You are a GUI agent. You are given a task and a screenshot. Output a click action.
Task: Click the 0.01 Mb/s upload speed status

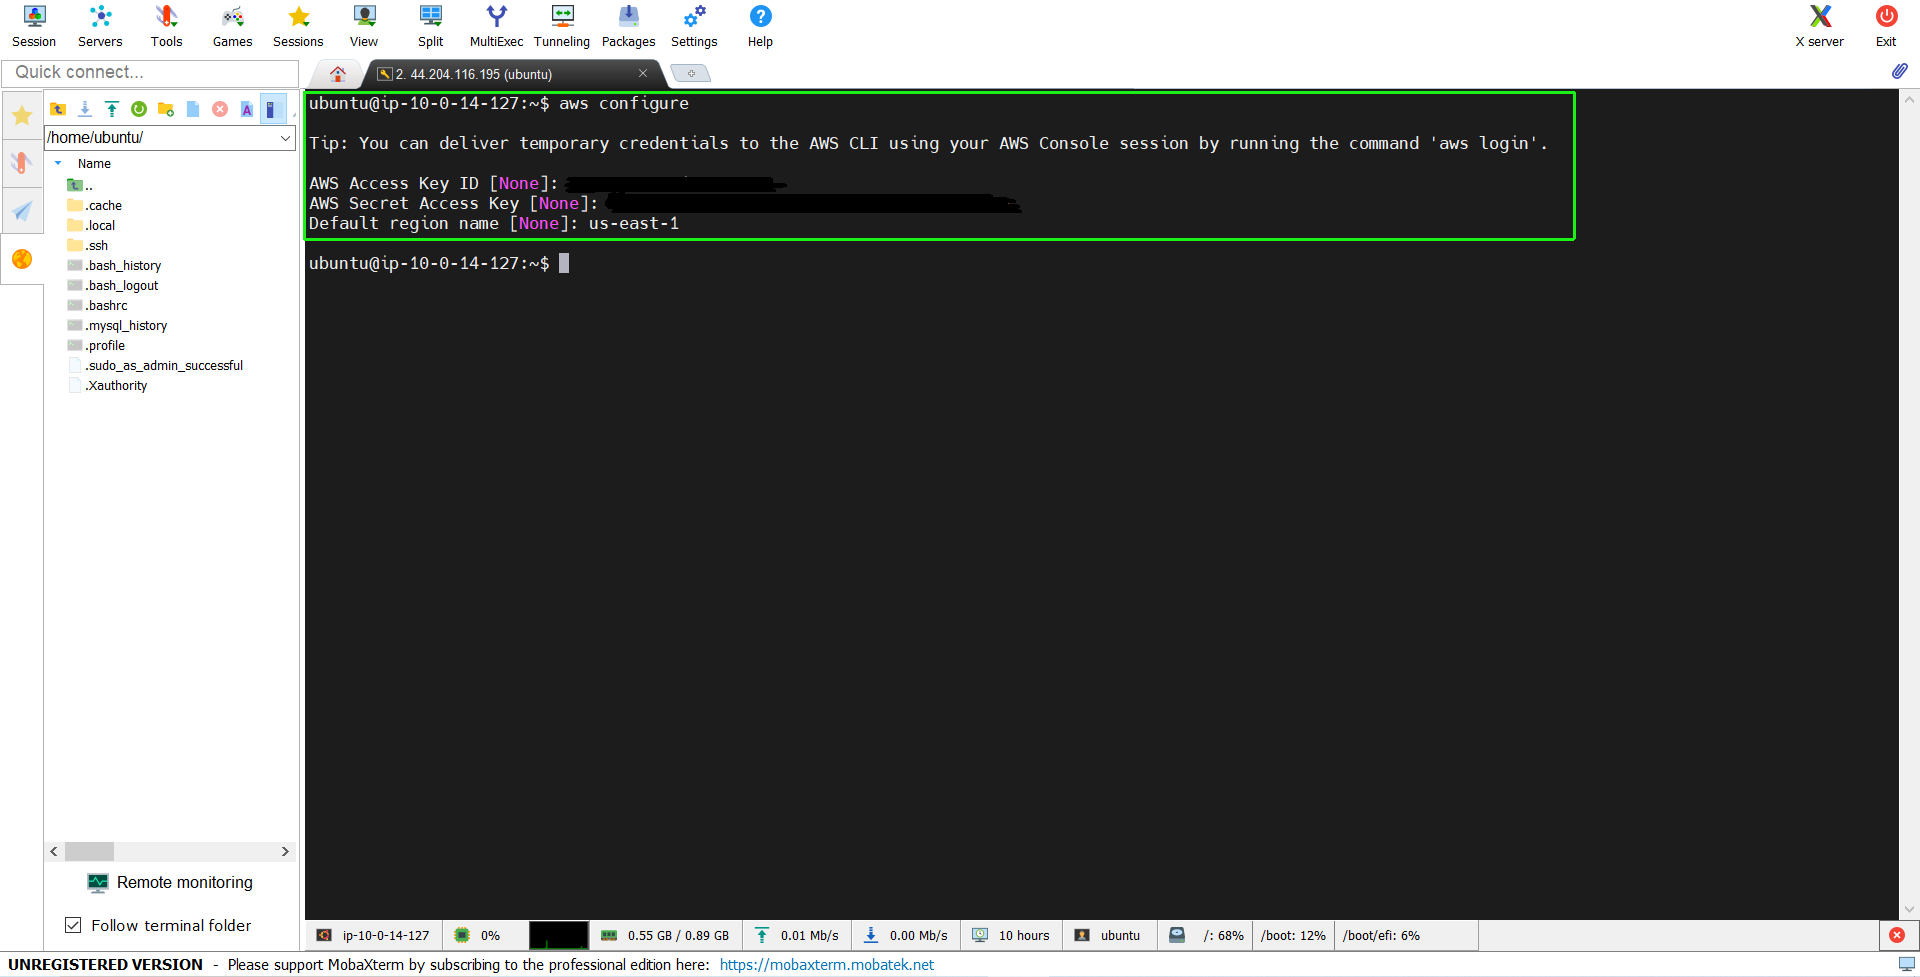coord(797,935)
